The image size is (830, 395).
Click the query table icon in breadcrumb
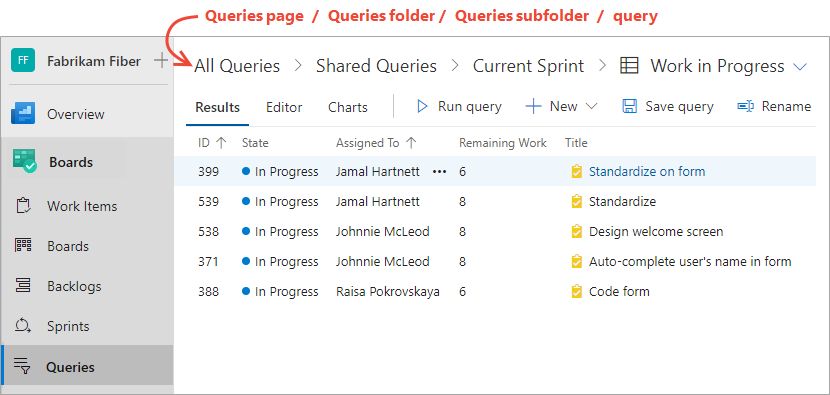pyautogui.click(x=629, y=66)
